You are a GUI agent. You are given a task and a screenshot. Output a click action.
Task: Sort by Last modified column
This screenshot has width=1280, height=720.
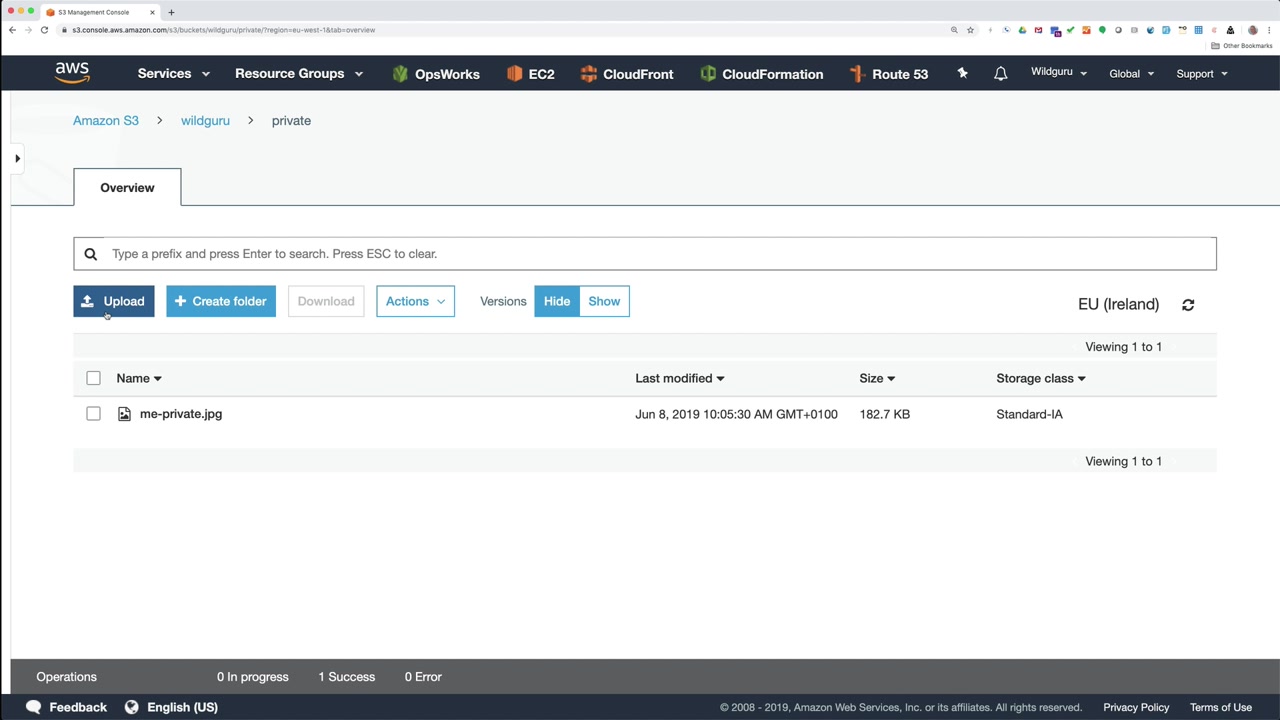[x=680, y=378]
